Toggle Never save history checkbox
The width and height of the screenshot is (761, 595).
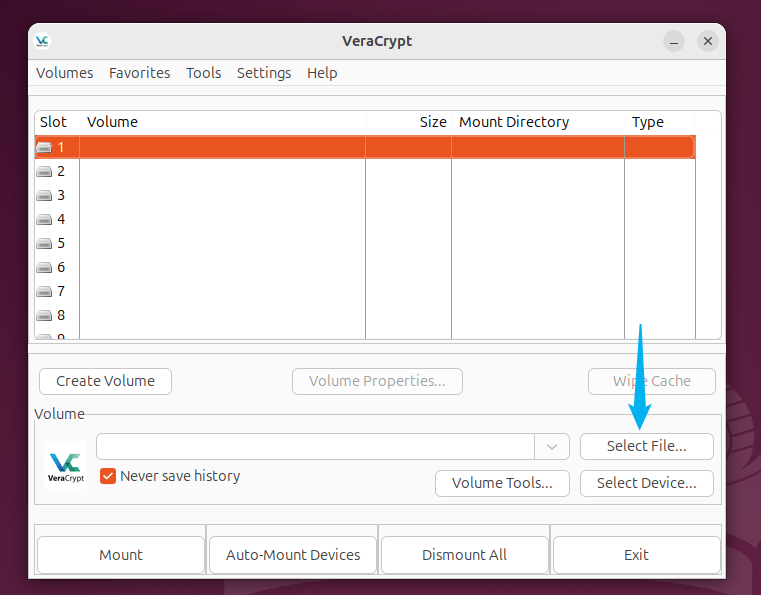point(108,476)
